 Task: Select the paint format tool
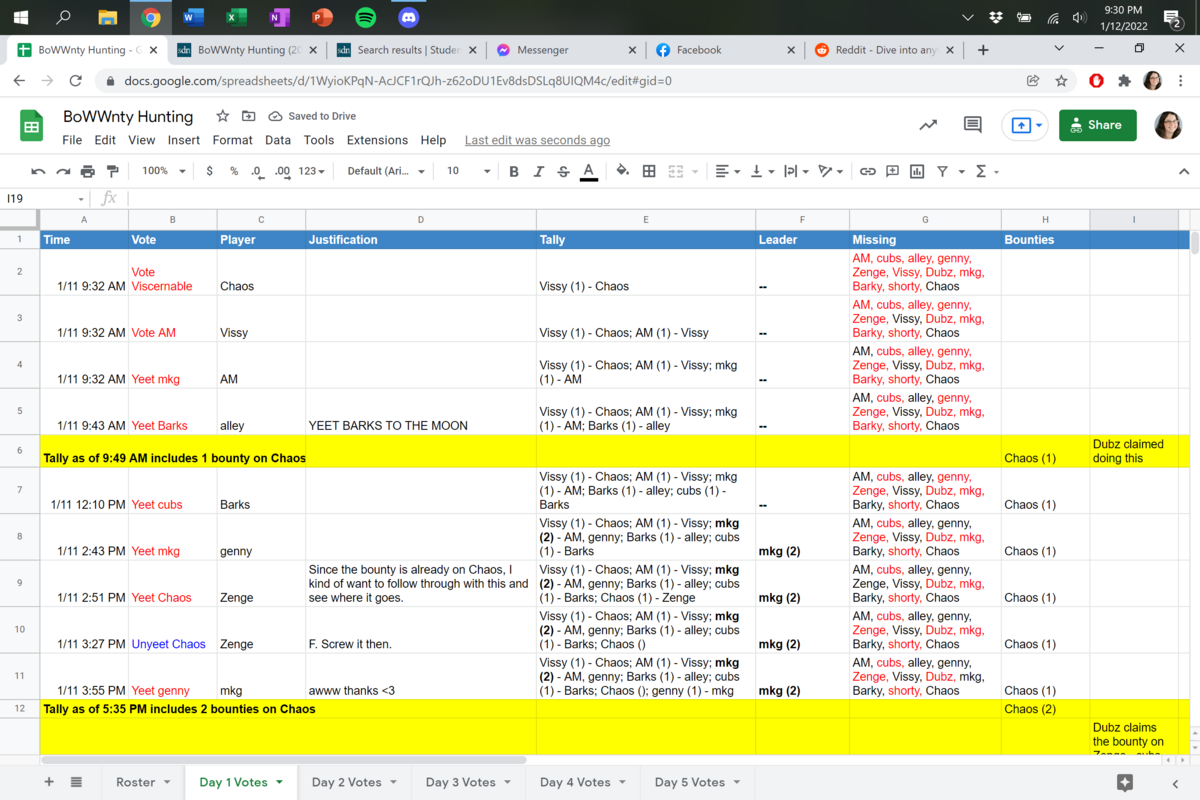[x=112, y=171]
